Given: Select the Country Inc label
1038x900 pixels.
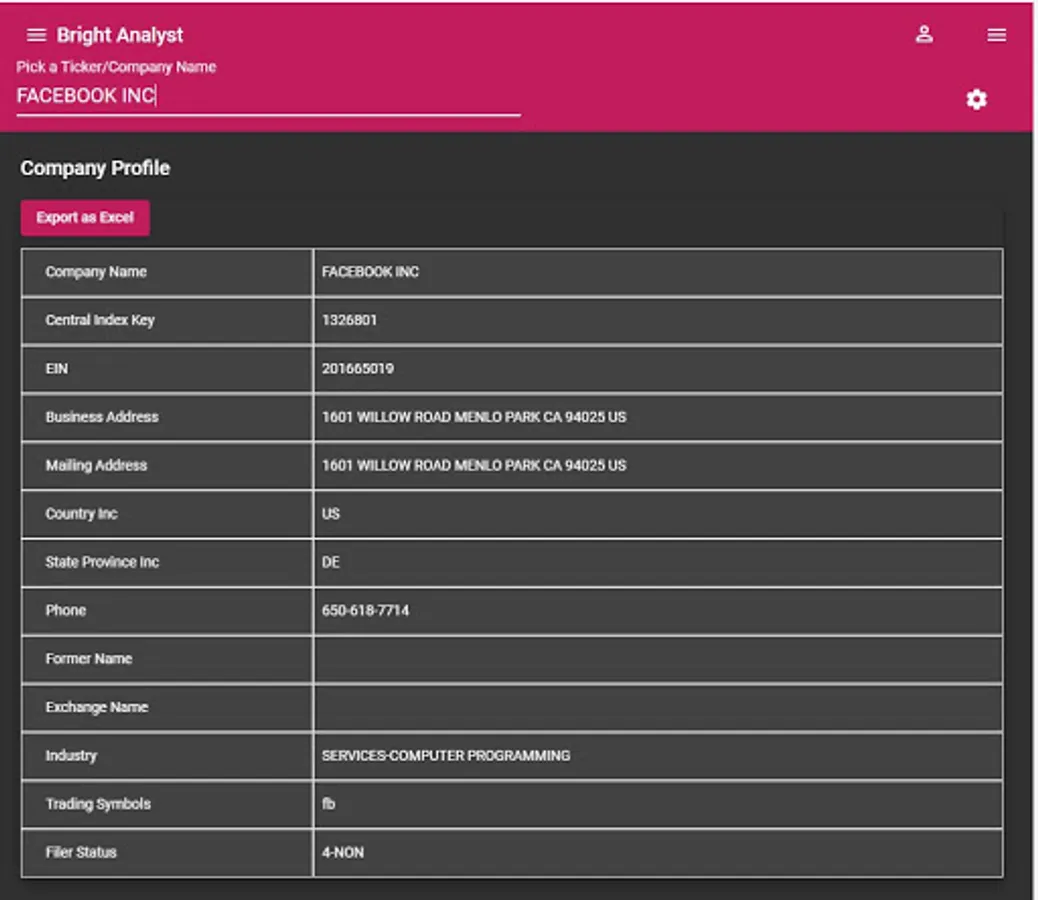Looking at the screenshot, I should pyautogui.click(x=81, y=514).
